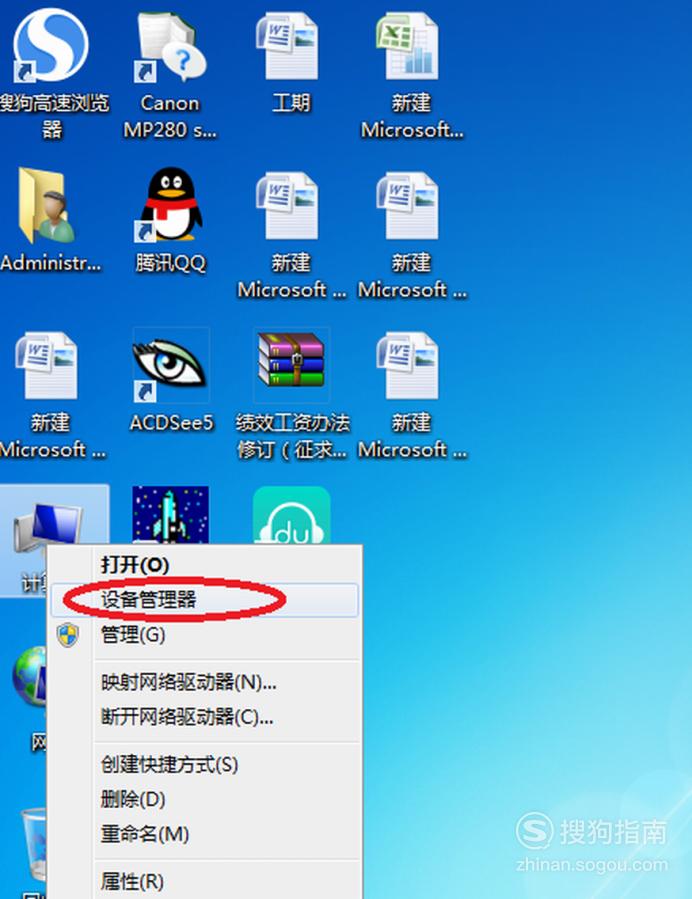Select the Word document right of WinRAR archive
This screenshot has height=899, width=692.
pos(409,365)
